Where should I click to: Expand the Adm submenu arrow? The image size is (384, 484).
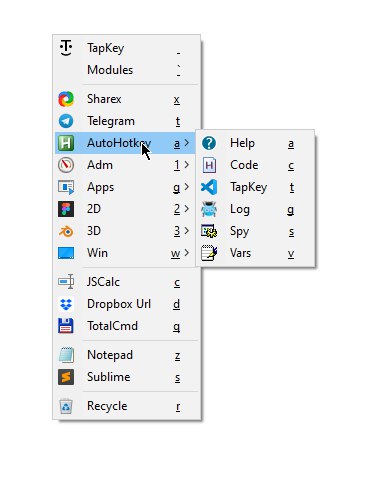pyautogui.click(x=187, y=165)
